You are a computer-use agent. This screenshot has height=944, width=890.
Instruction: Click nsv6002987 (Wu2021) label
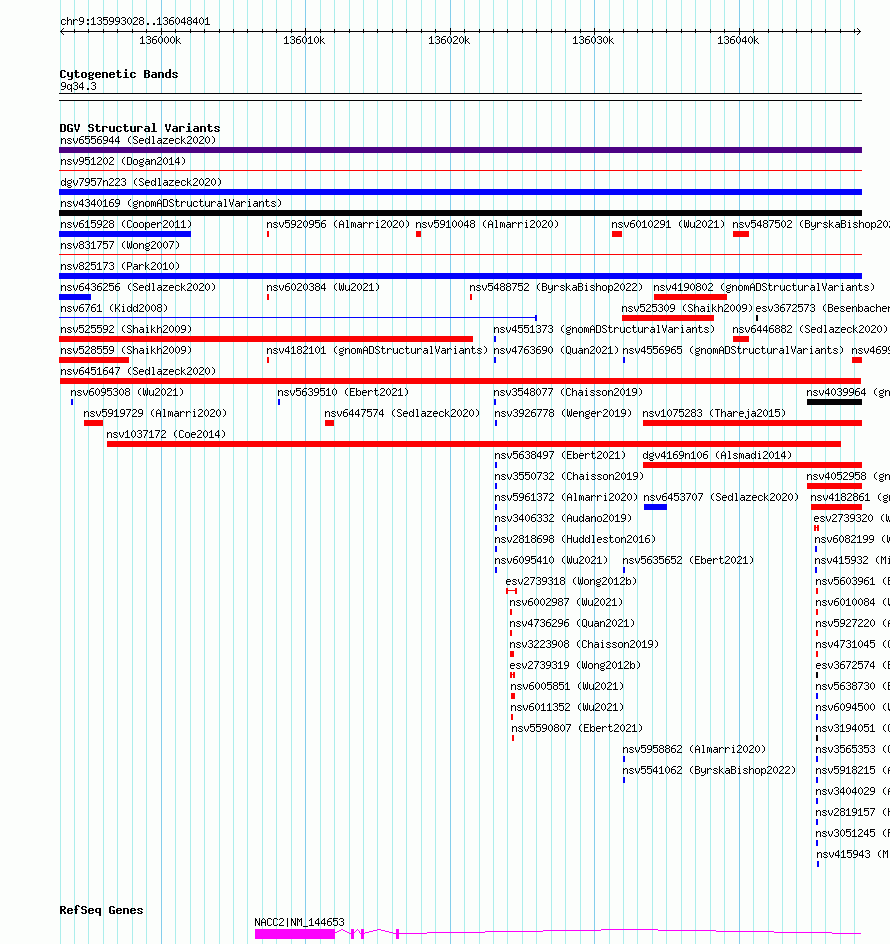point(567,603)
